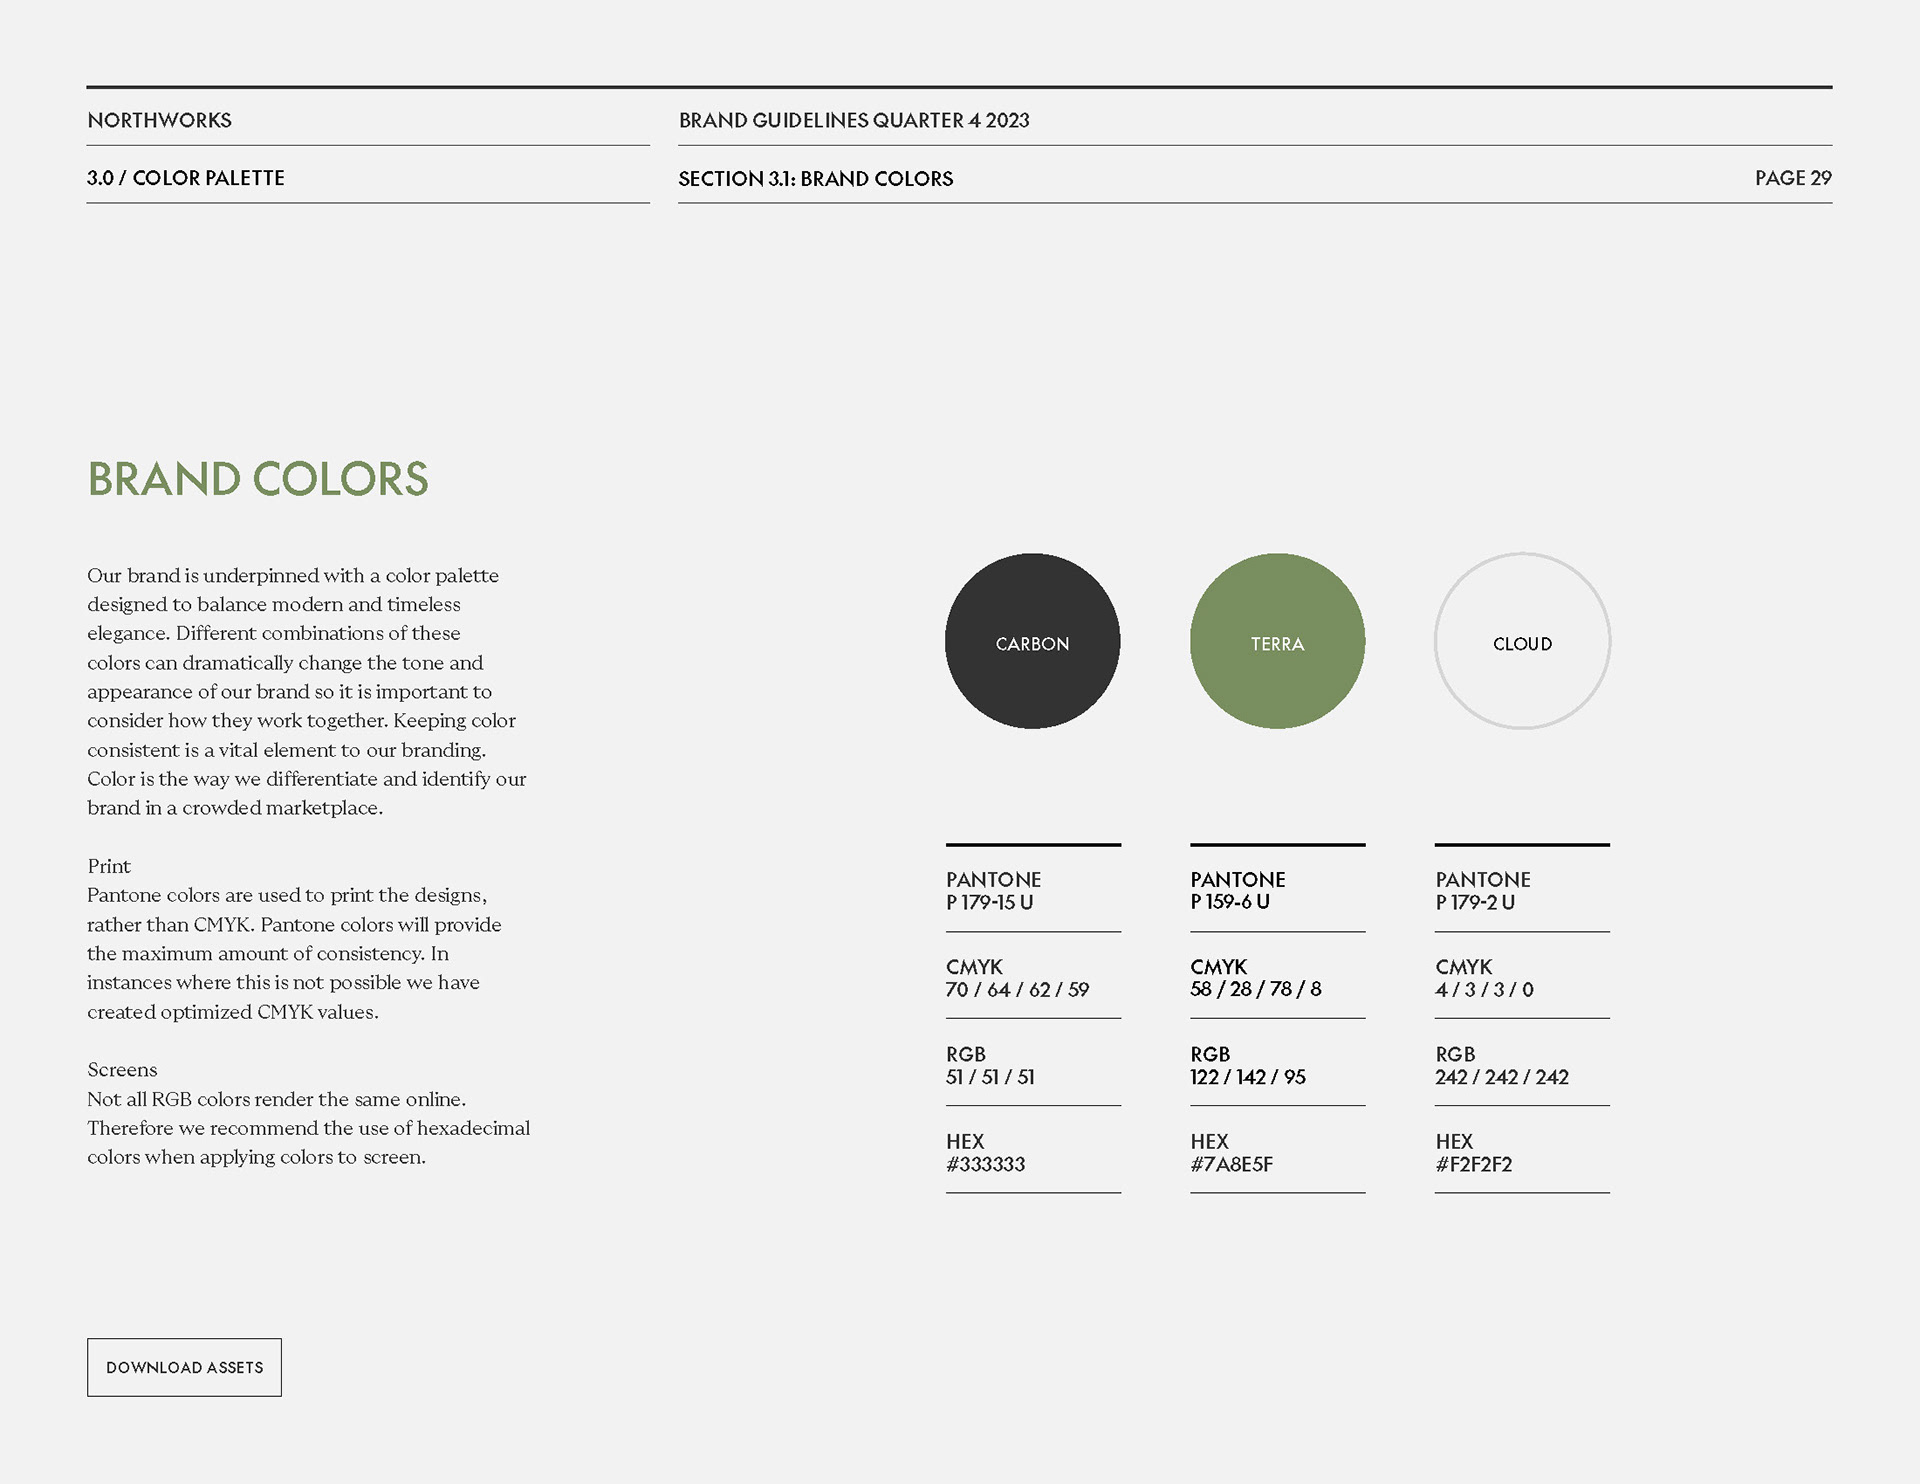Click the Download Assets button

click(184, 1367)
